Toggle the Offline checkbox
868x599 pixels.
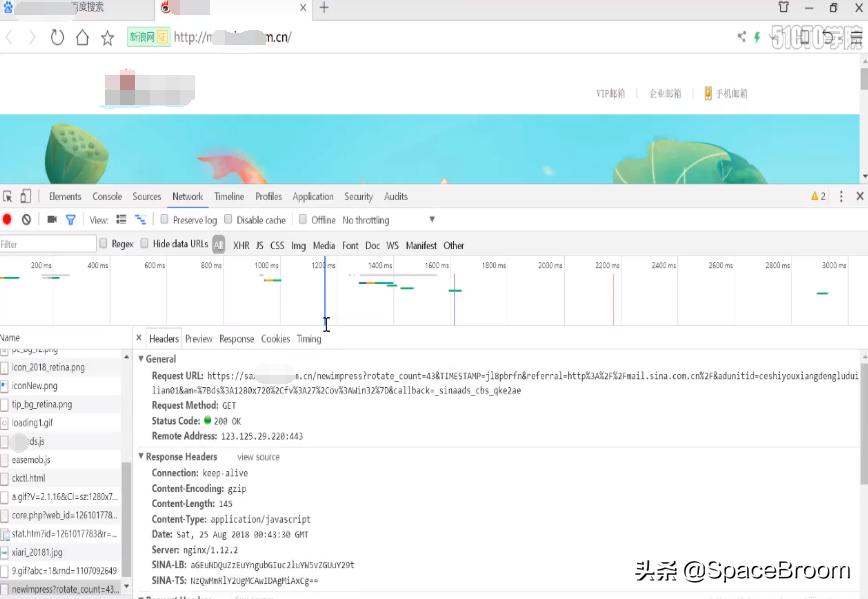(x=302, y=220)
